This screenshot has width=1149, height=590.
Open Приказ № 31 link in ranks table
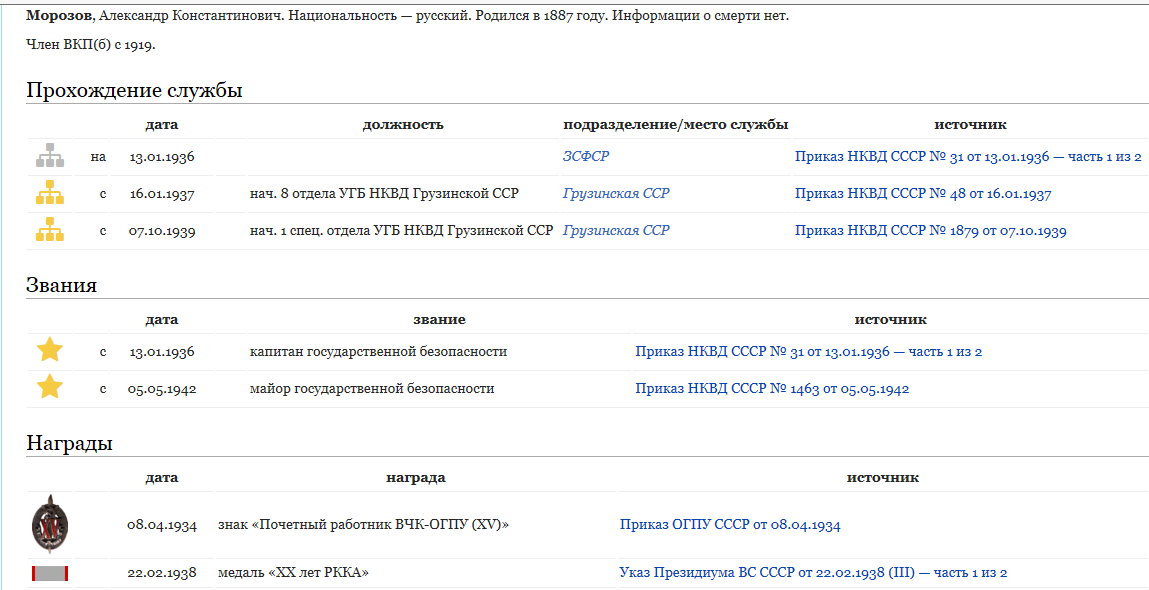pyautogui.click(x=808, y=352)
